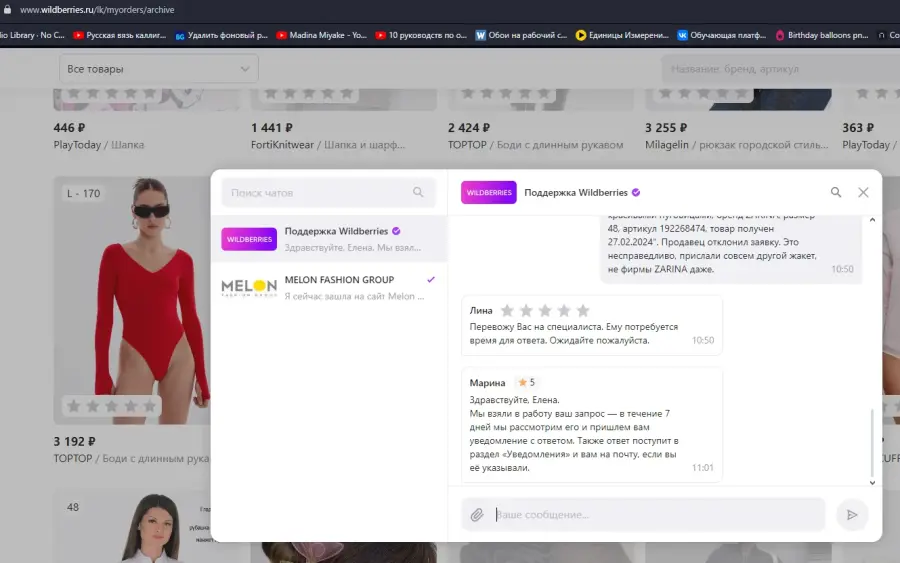Click the Wildberries logo in chat list
900x563 pixels.
coord(249,239)
